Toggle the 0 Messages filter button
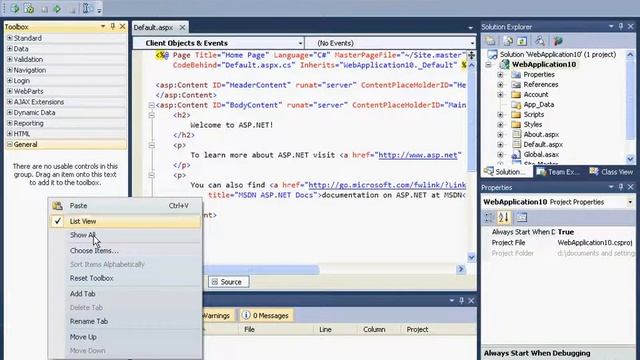This screenshot has height=360, width=640. pos(266,316)
